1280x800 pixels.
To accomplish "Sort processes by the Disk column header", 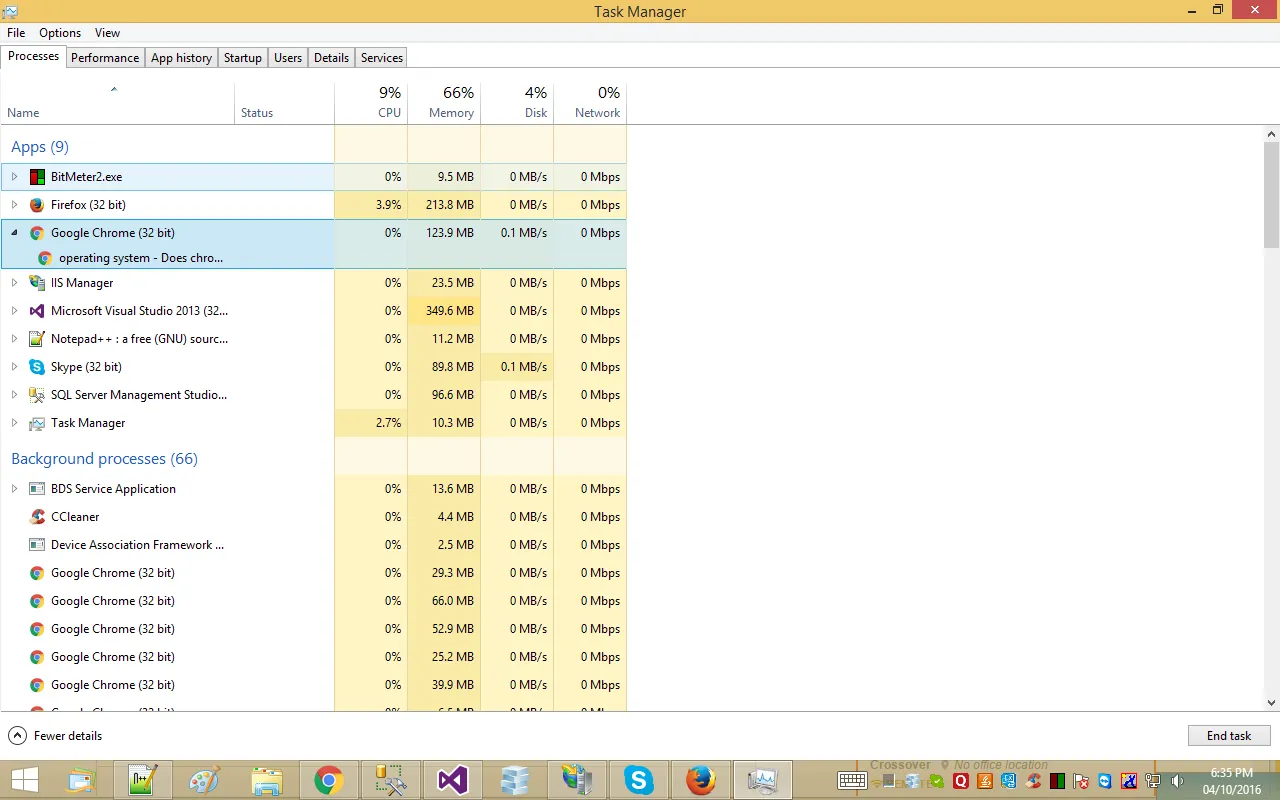I will pos(517,102).
